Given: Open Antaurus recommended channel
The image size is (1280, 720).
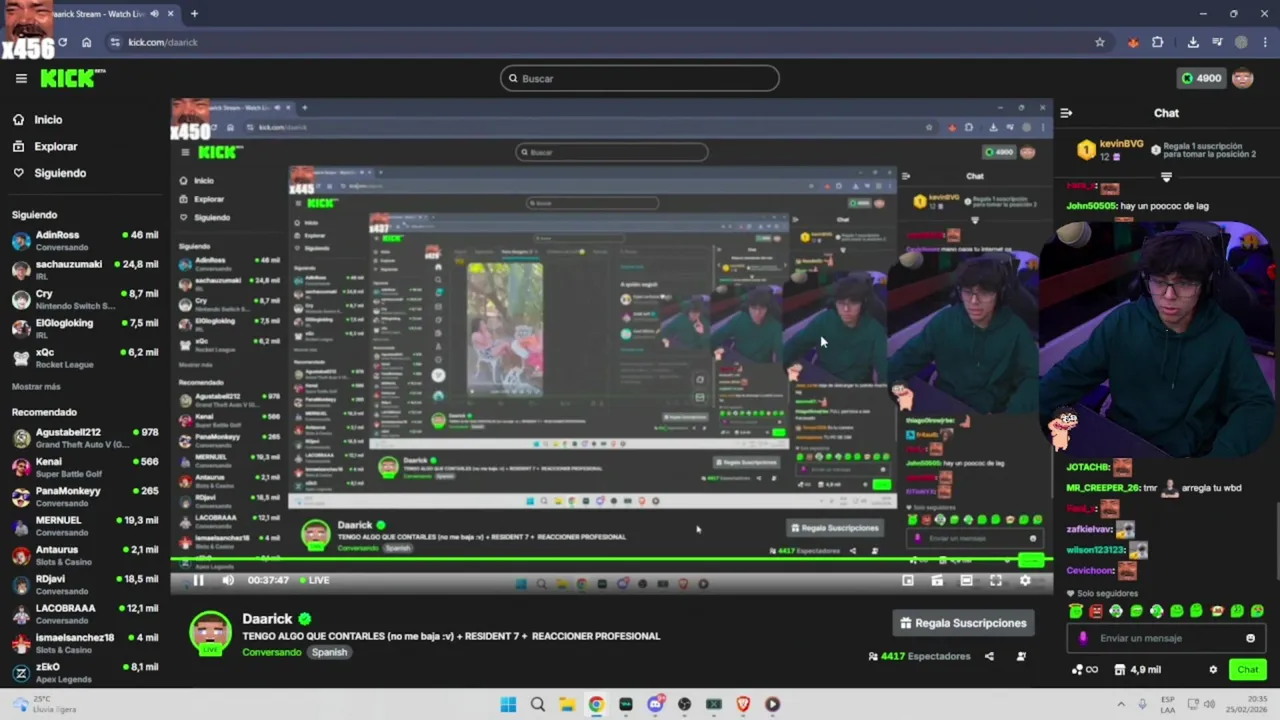Looking at the screenshot, I should 84,555.
